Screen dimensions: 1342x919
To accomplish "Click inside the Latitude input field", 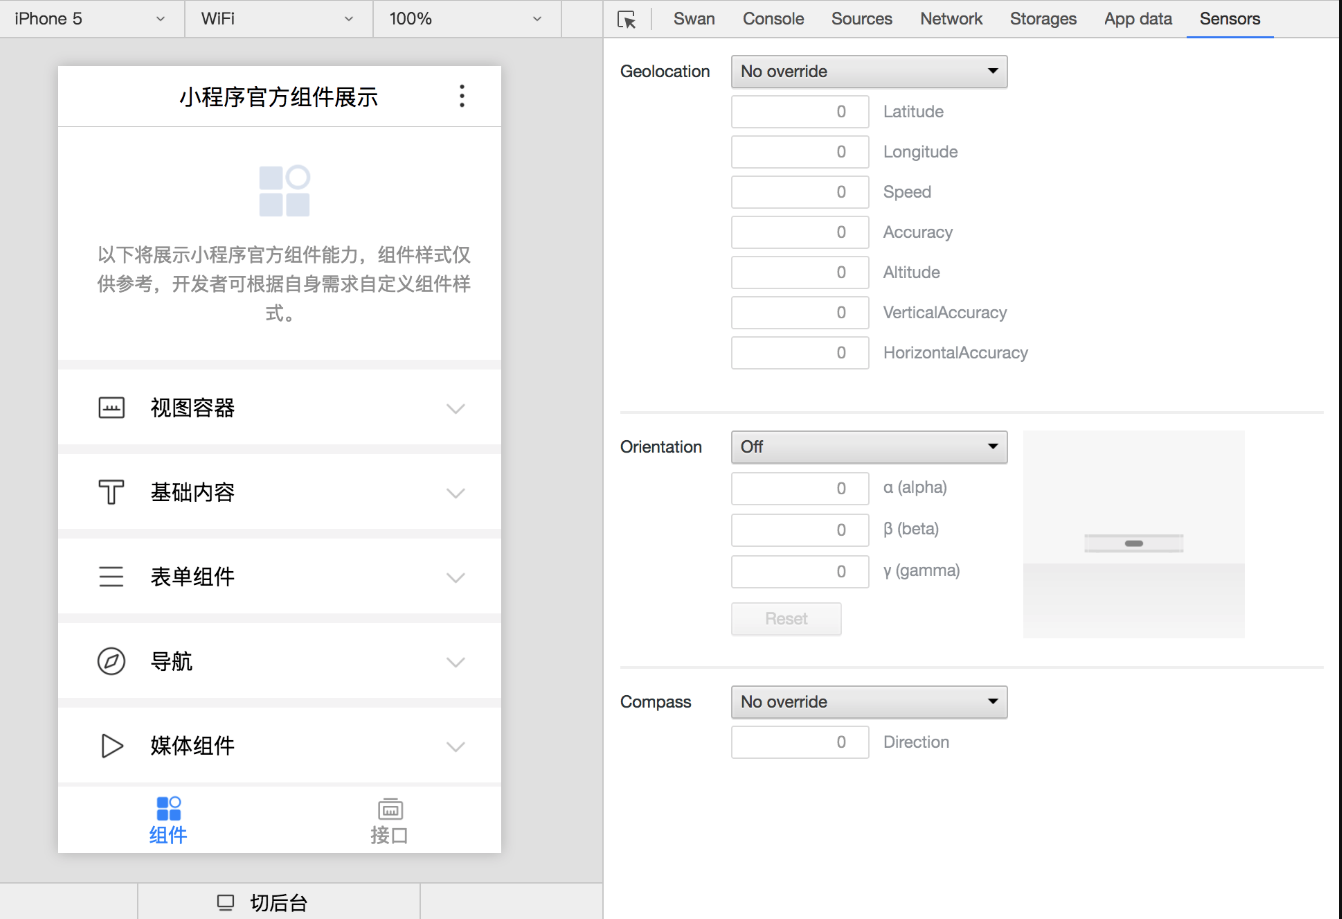I will 800,111.
